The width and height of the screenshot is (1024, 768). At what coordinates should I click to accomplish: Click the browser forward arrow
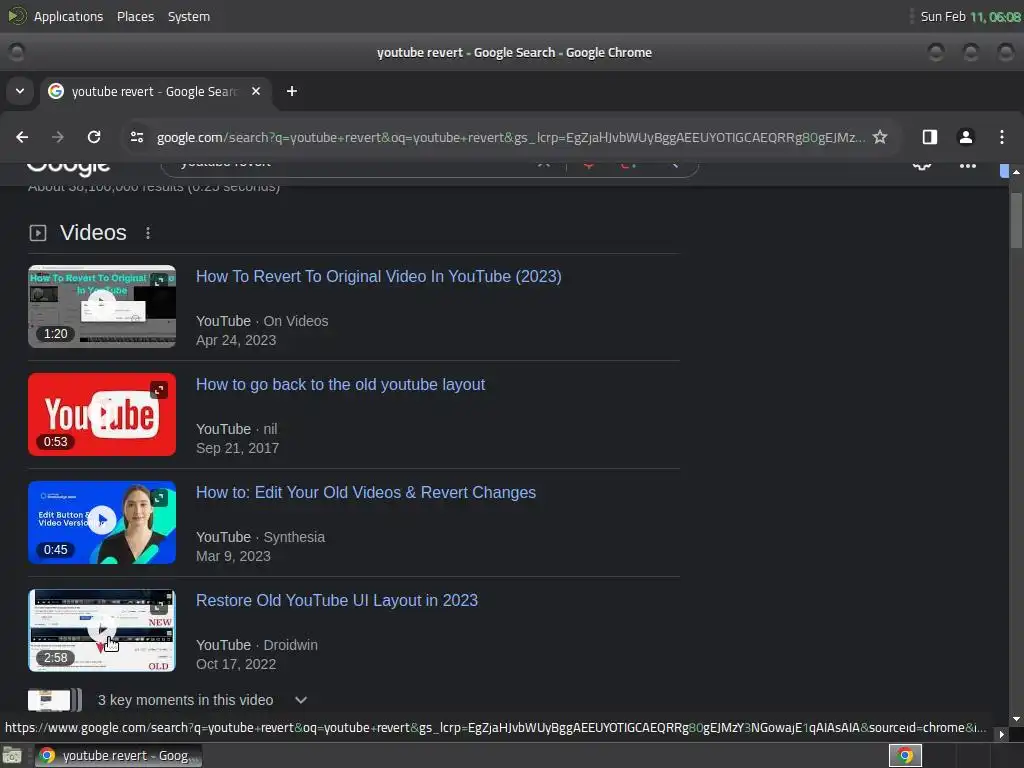[x=58, y=137]
